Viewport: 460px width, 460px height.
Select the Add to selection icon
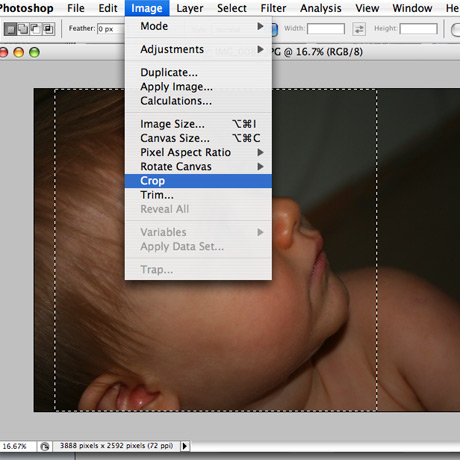(x=23, y=29)
